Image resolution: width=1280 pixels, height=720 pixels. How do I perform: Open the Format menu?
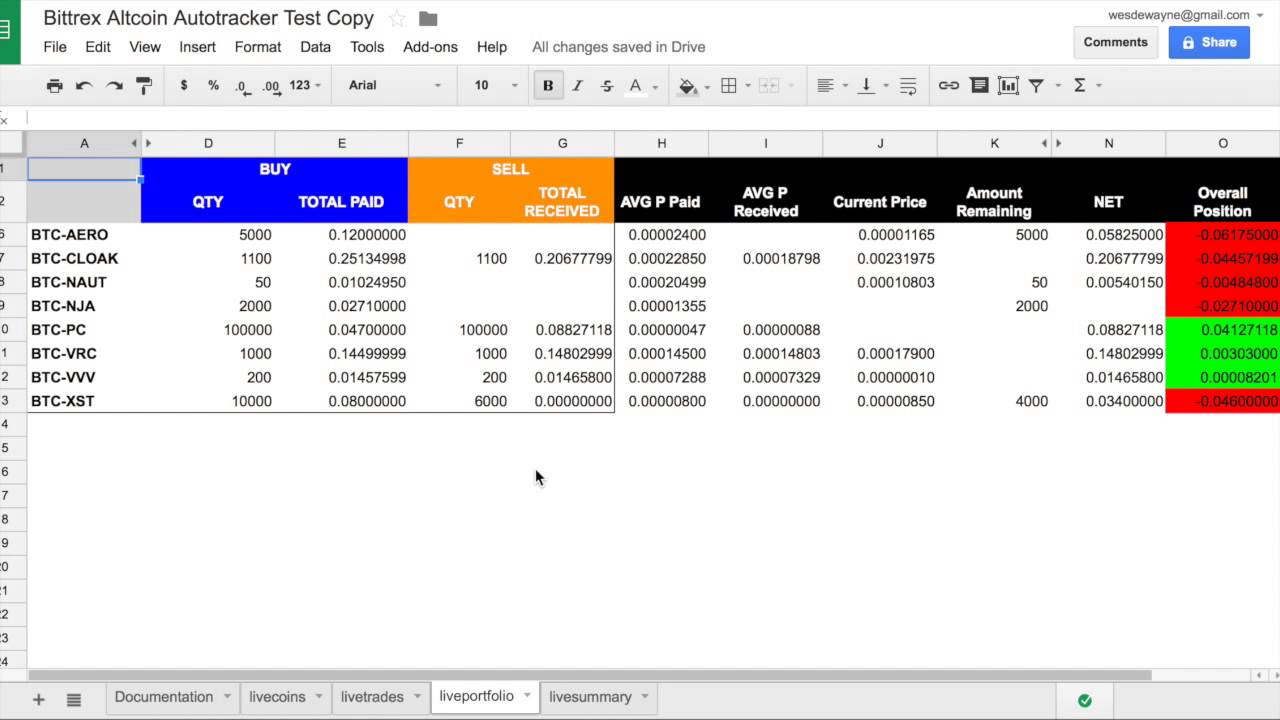point(258,47)
